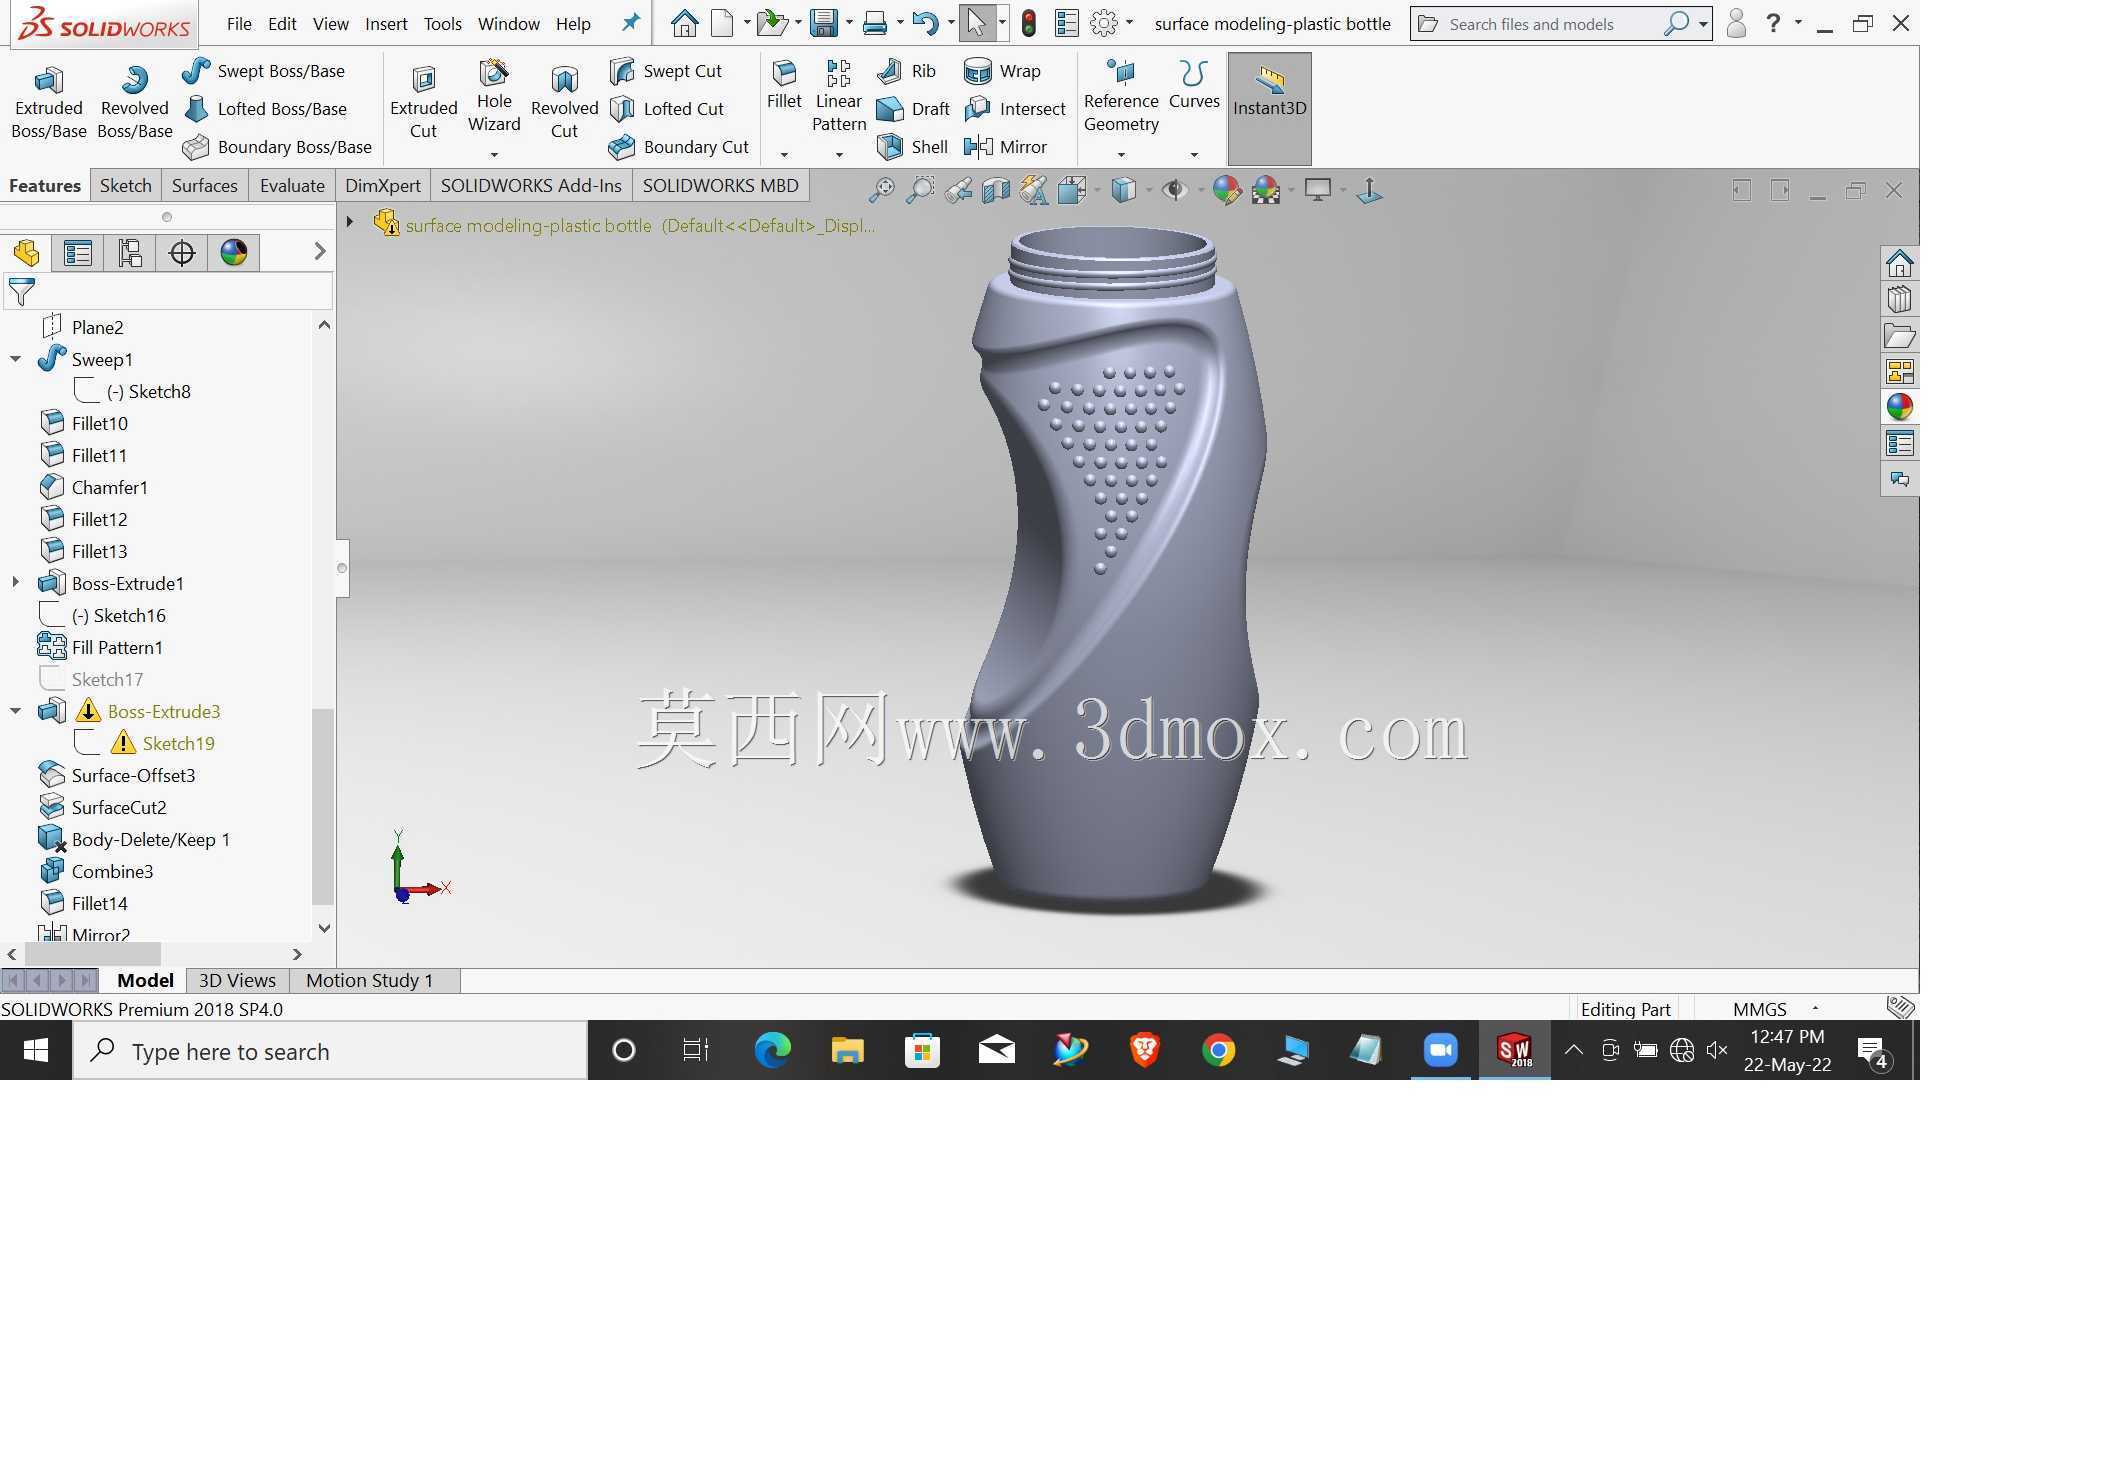Select the Extruded Cut tool
This screenshot has height=1459, width=2103.
423,102
